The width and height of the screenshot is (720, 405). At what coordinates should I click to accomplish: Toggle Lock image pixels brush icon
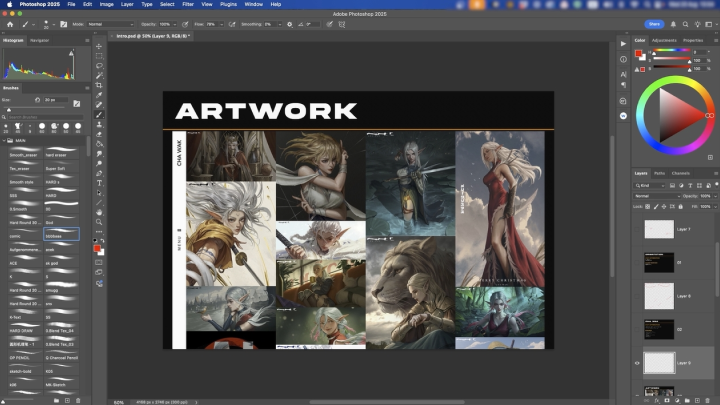pyautogui.click(x=656, y=207)
